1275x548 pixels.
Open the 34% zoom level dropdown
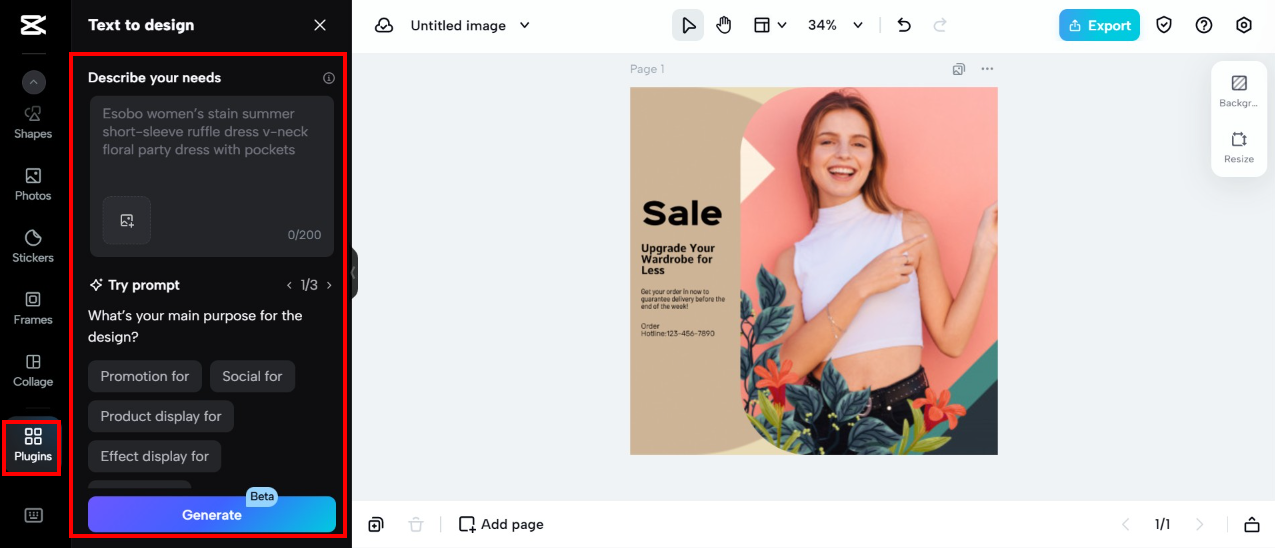(836, 25)
